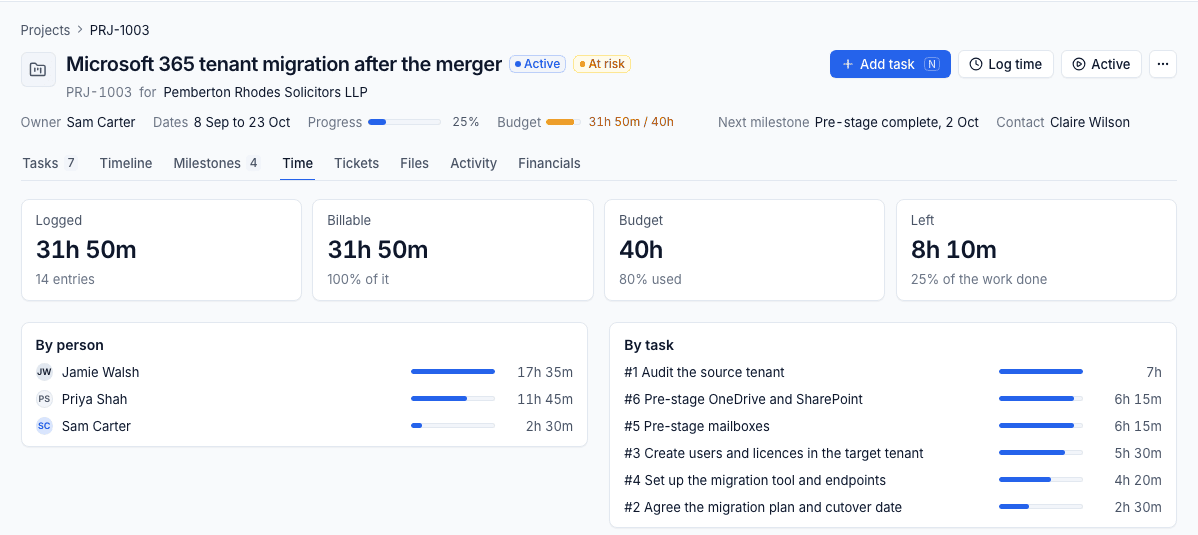
Task: Click the blue Active status badge
Action: point(537,64)
